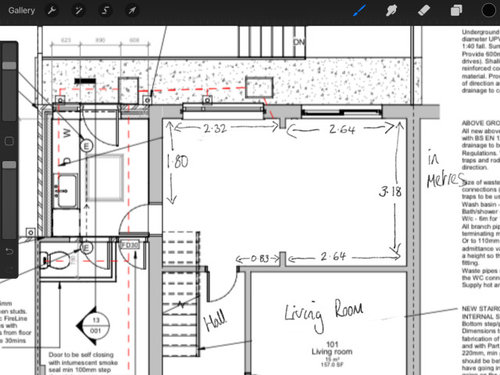This screenshot has width=500, height=375.
Task: Click the FD30 door tag
Action: (x=129, y=245)
